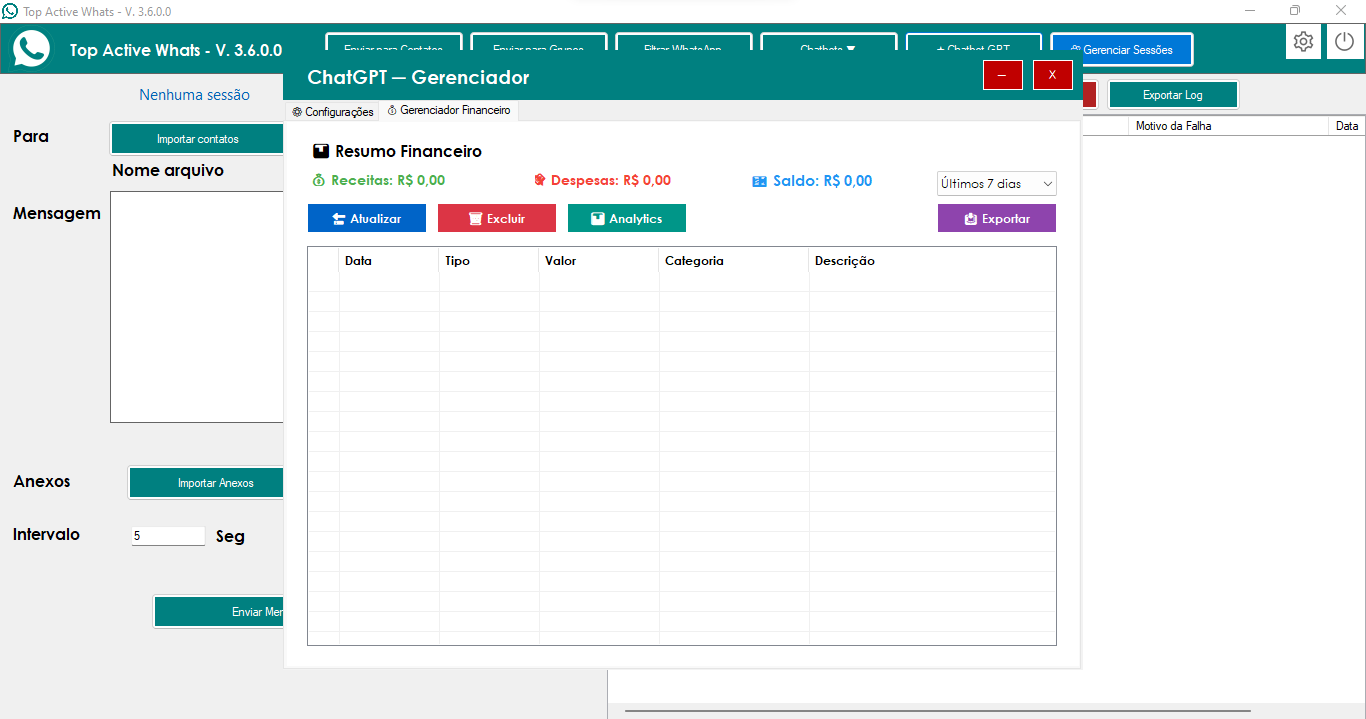The width and height of the screenshot is (1366, 719).
Task: Open the Analytics view
Action: [x=626, y=218]
